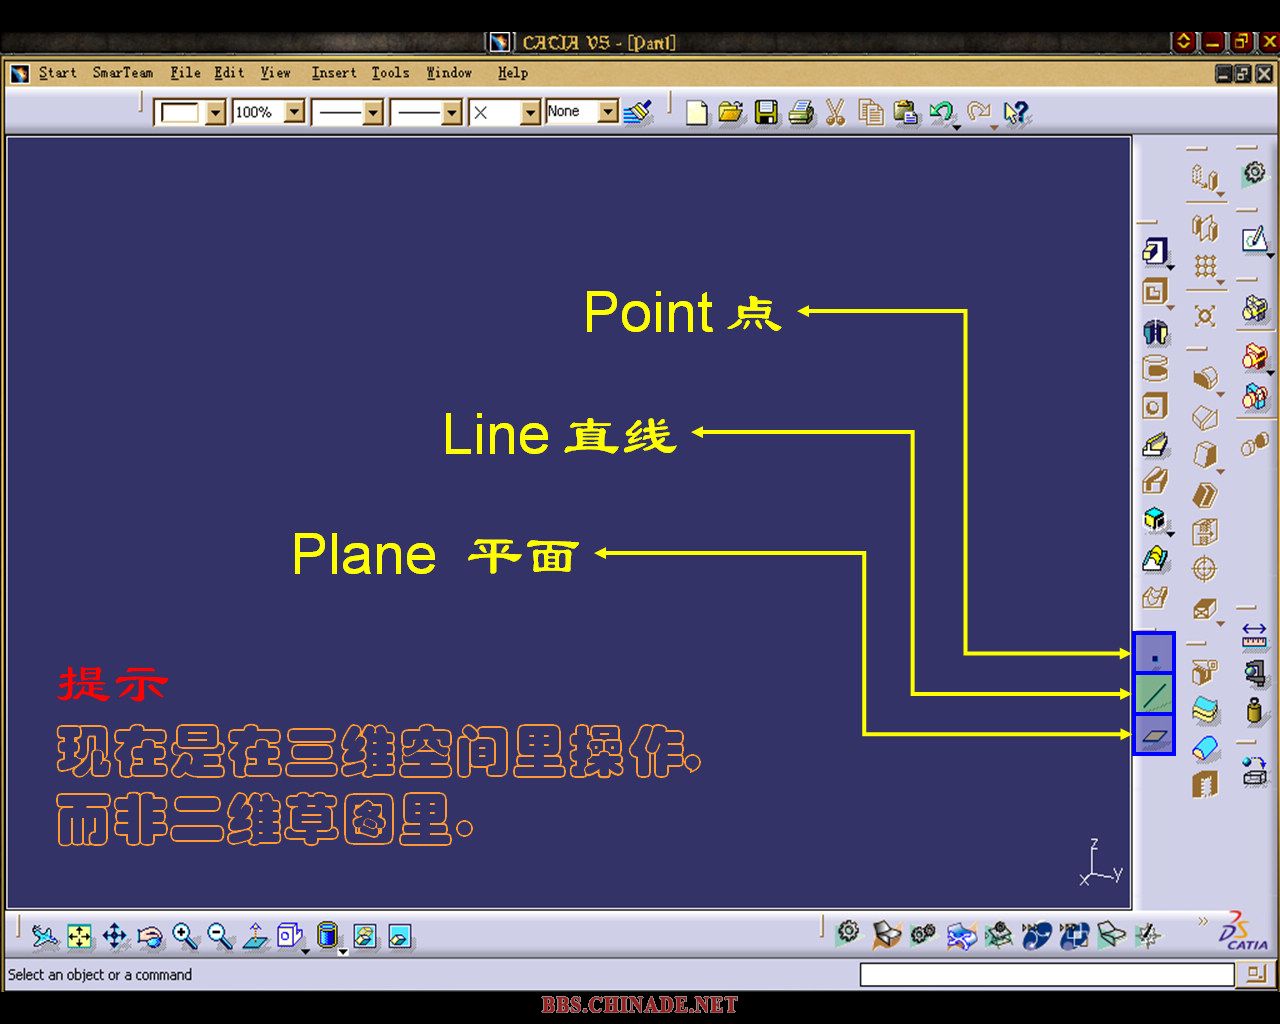The height and width of the screenshot is (1024, 1280).
Task: Click the command input field in status bar
Action: pyautogui.click(x=1046, y=974)
